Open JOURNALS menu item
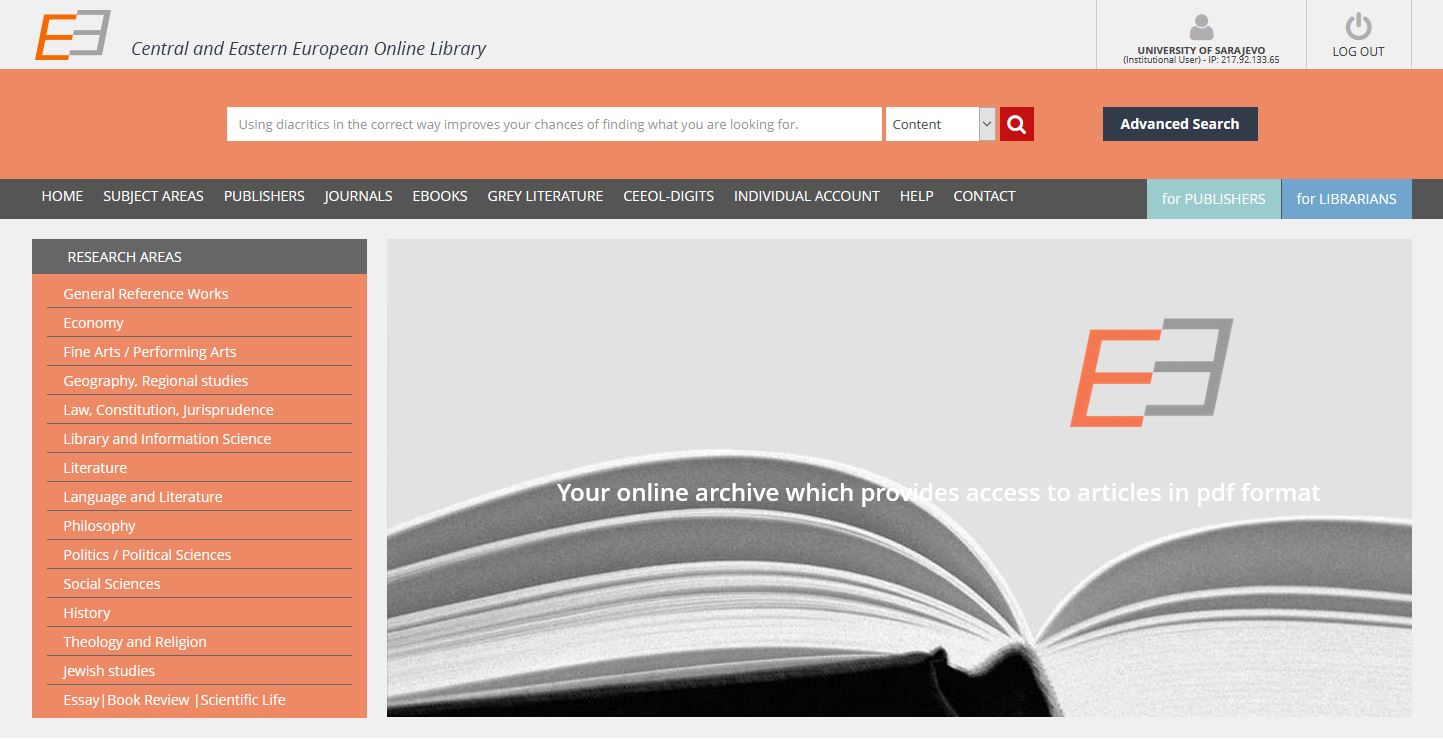 pos(358,197)
